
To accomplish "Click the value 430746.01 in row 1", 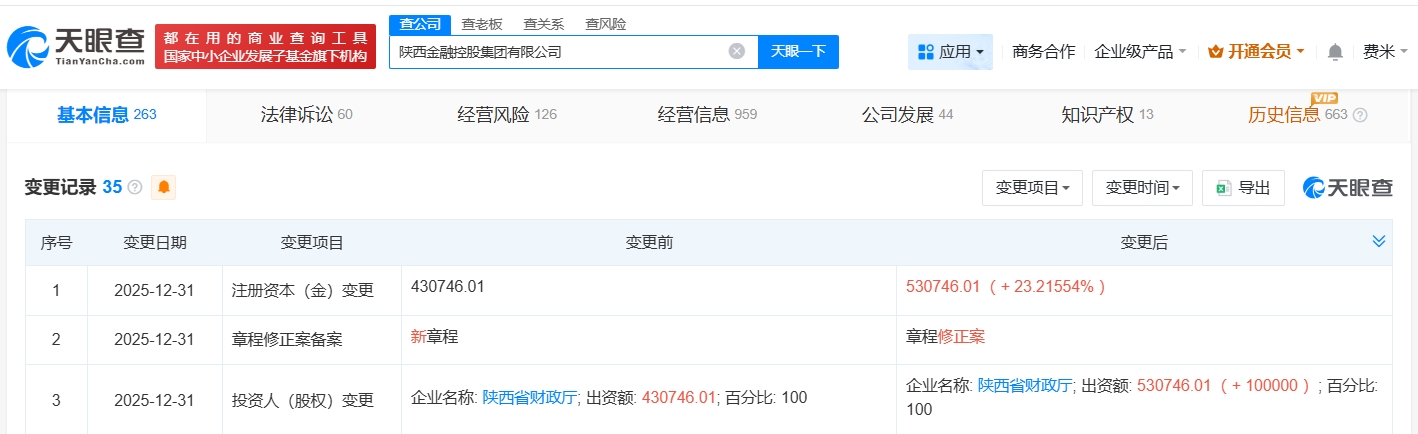I will click(448, 286).
